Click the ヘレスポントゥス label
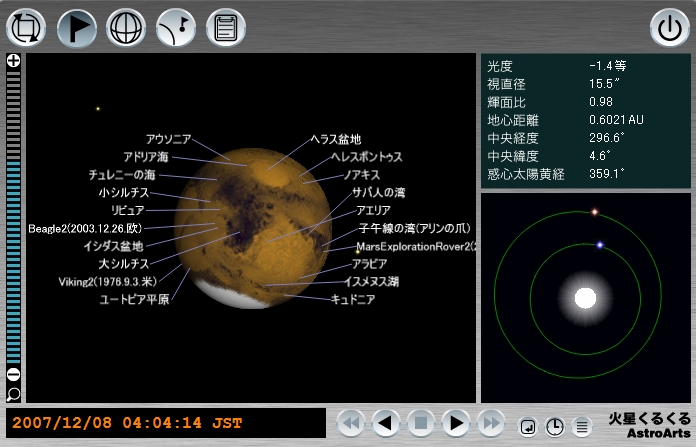Screen dimensions: 696x447 (x=367, y=157)
